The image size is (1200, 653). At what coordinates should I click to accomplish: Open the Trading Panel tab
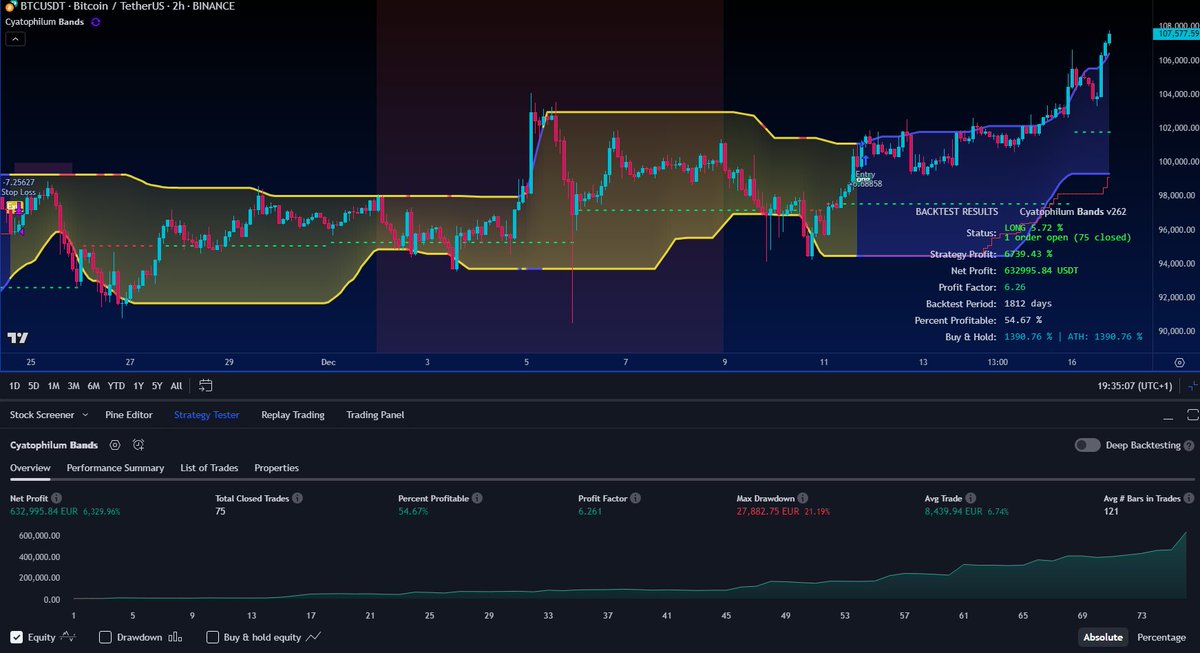pos(375,415)
